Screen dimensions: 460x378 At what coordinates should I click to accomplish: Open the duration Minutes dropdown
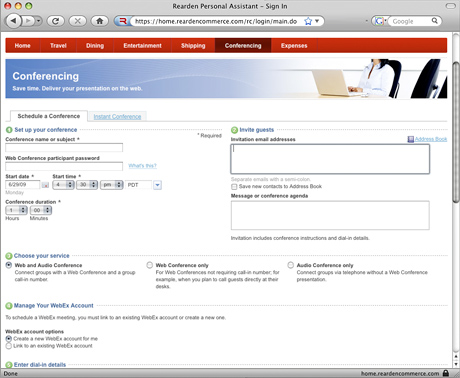click(41, 210)
